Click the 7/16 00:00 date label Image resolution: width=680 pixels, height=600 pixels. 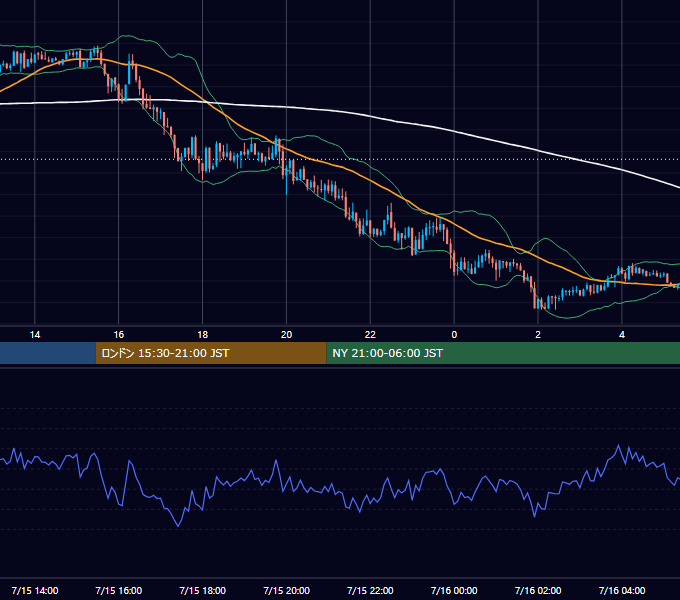tap(454, 590)
